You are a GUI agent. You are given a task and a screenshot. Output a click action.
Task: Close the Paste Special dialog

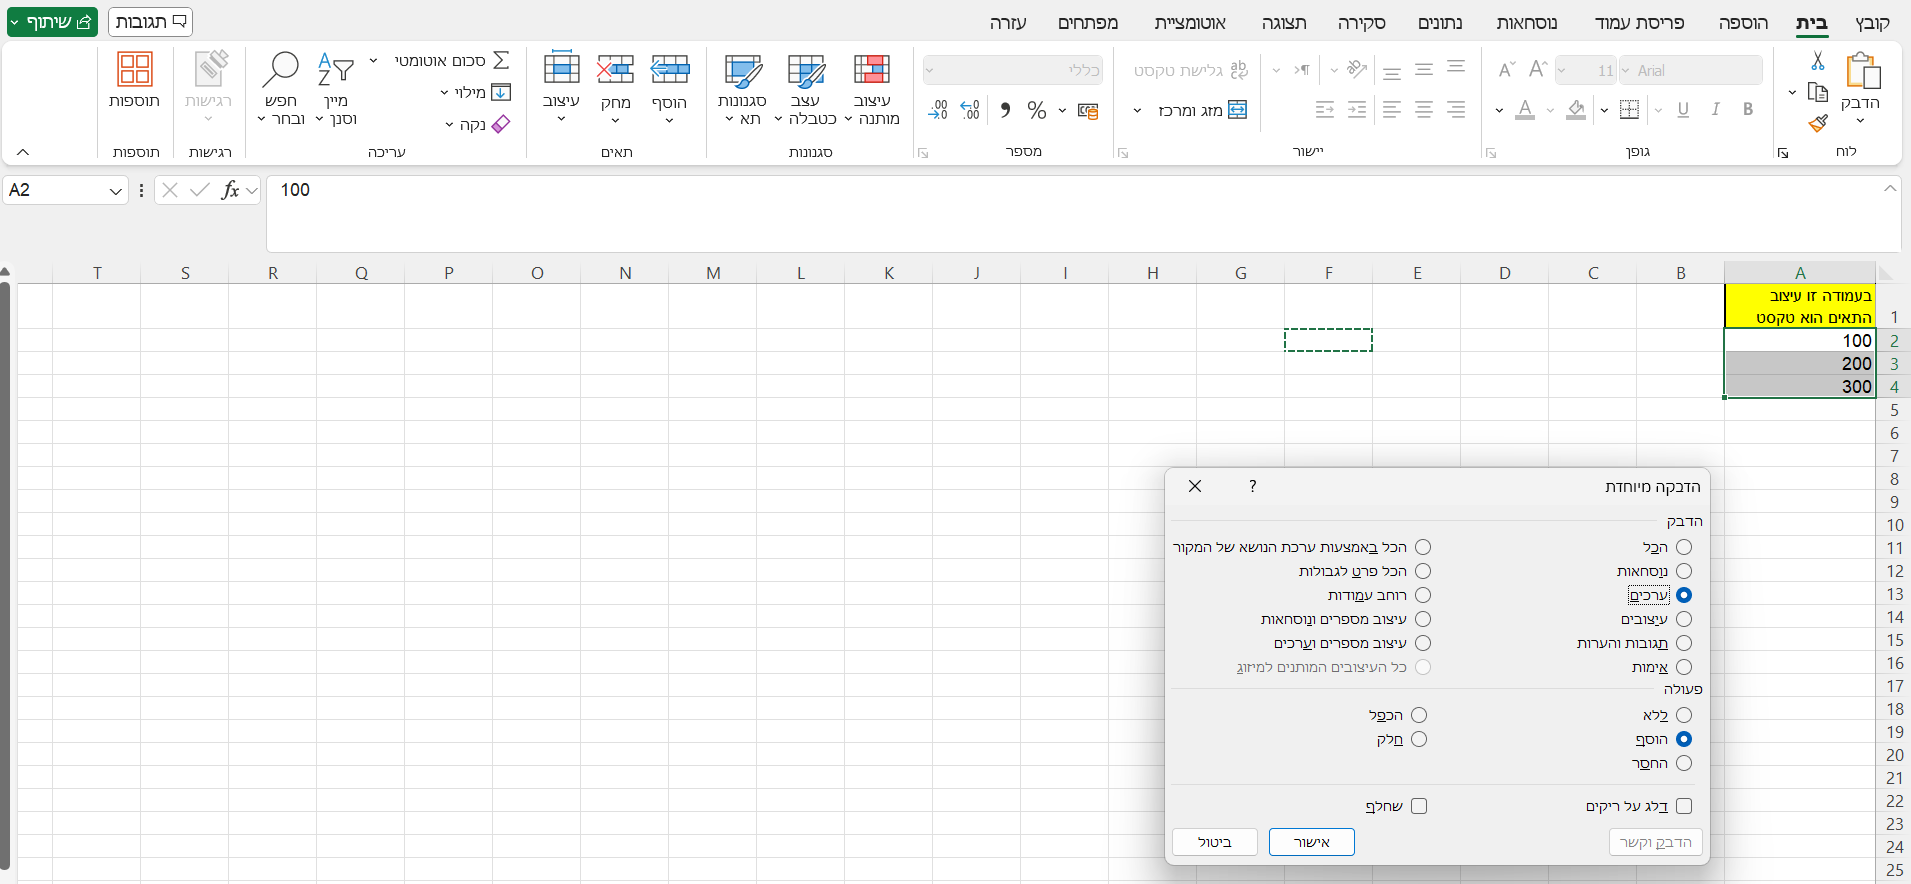click(1195, 486)
